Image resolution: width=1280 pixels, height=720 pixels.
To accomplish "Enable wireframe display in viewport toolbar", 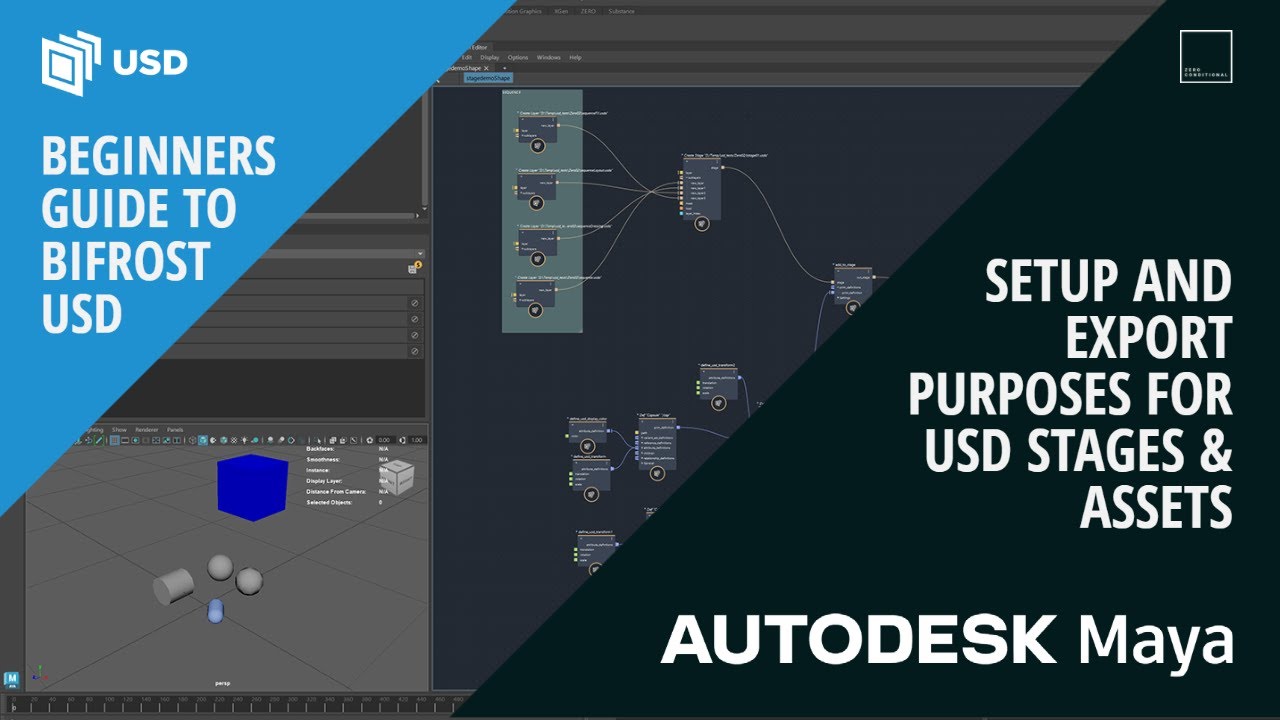I will (192, 440).
